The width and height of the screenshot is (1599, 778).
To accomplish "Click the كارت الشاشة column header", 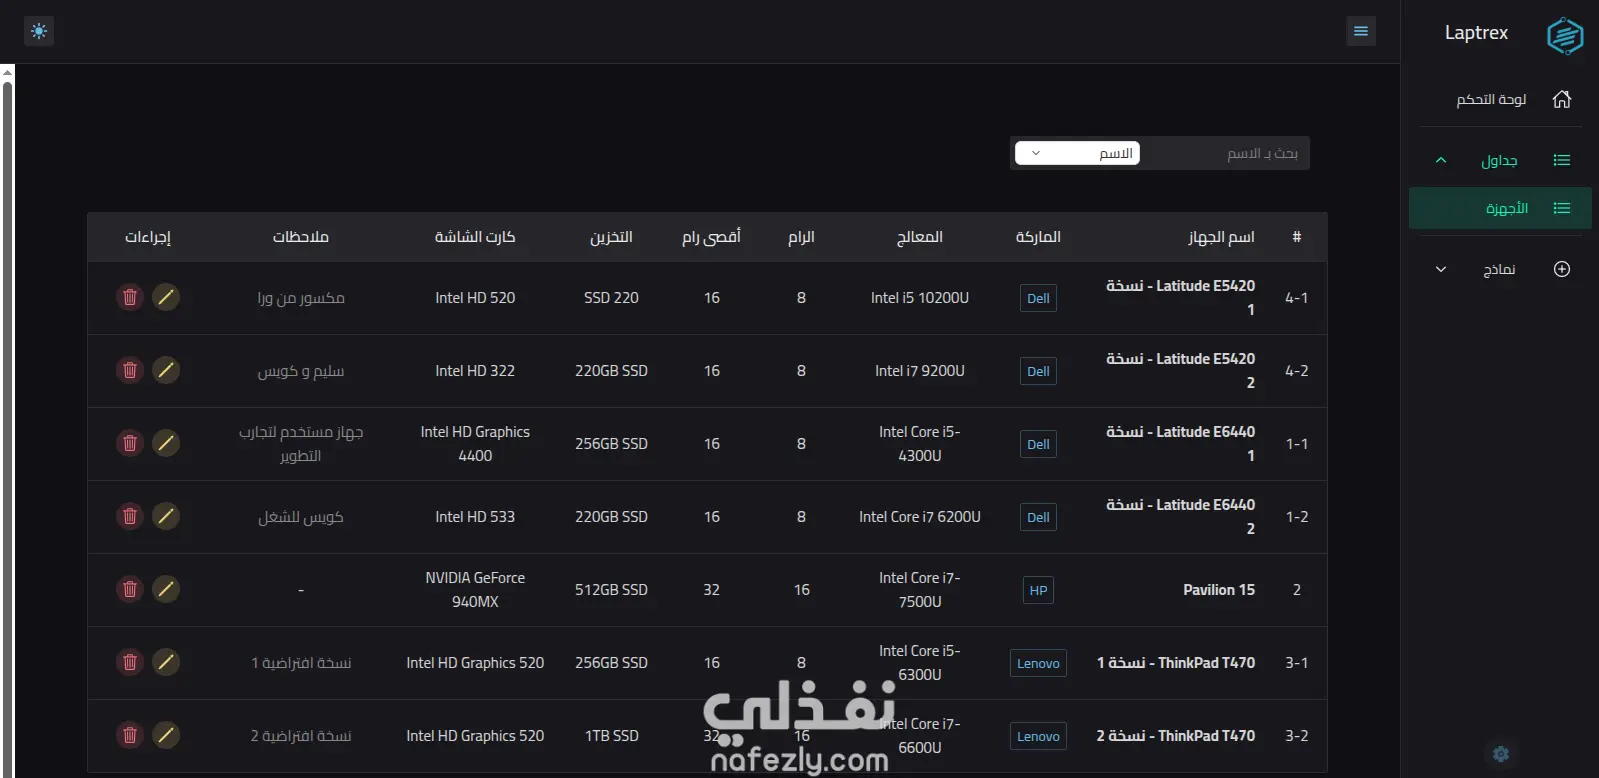I will (475, 237).
